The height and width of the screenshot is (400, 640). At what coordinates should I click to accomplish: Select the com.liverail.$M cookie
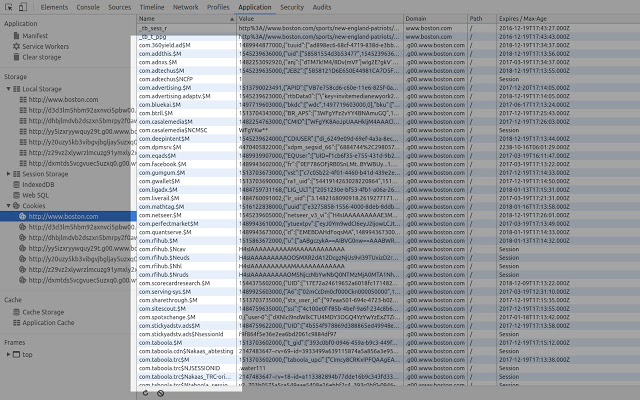(x=159, y=198)
